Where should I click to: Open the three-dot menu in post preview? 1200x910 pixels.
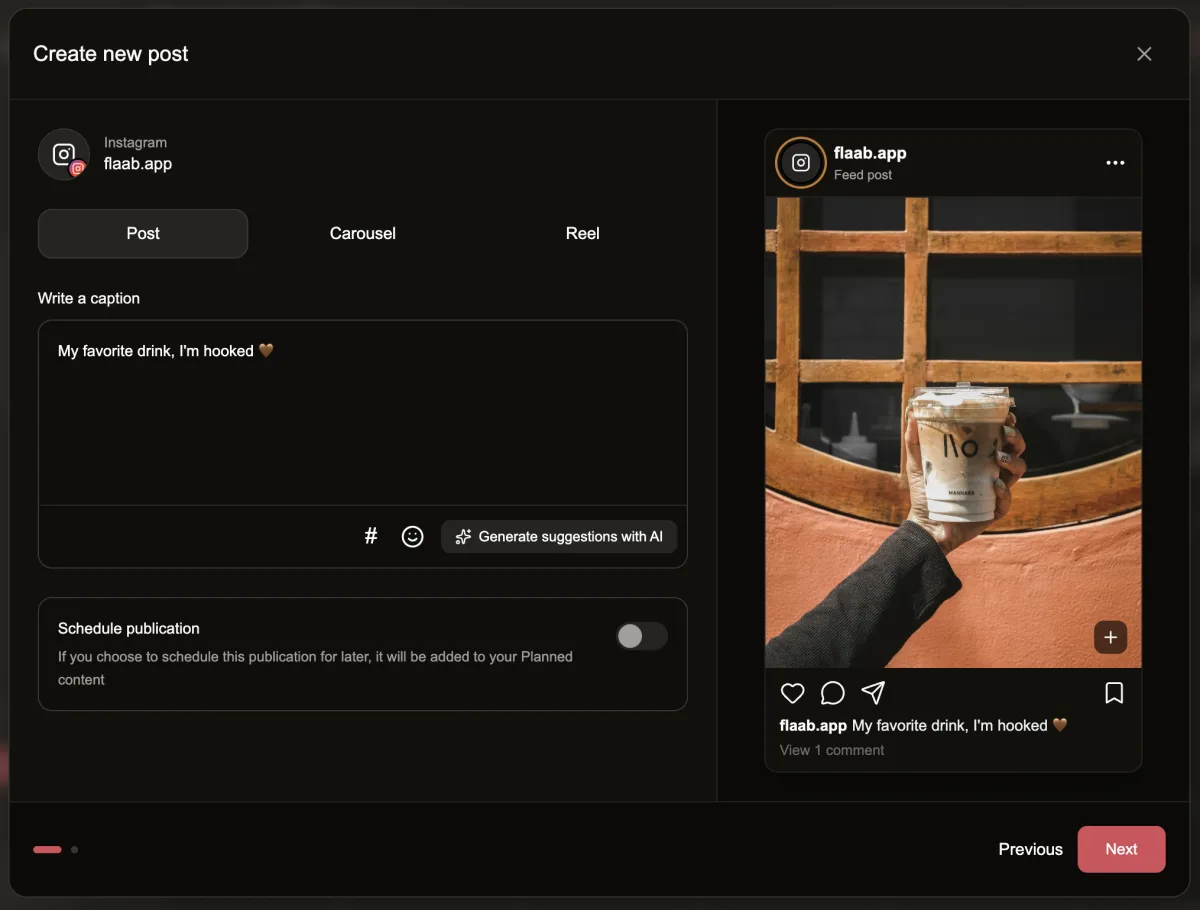pyautogui.click(x=1115, y=163)
